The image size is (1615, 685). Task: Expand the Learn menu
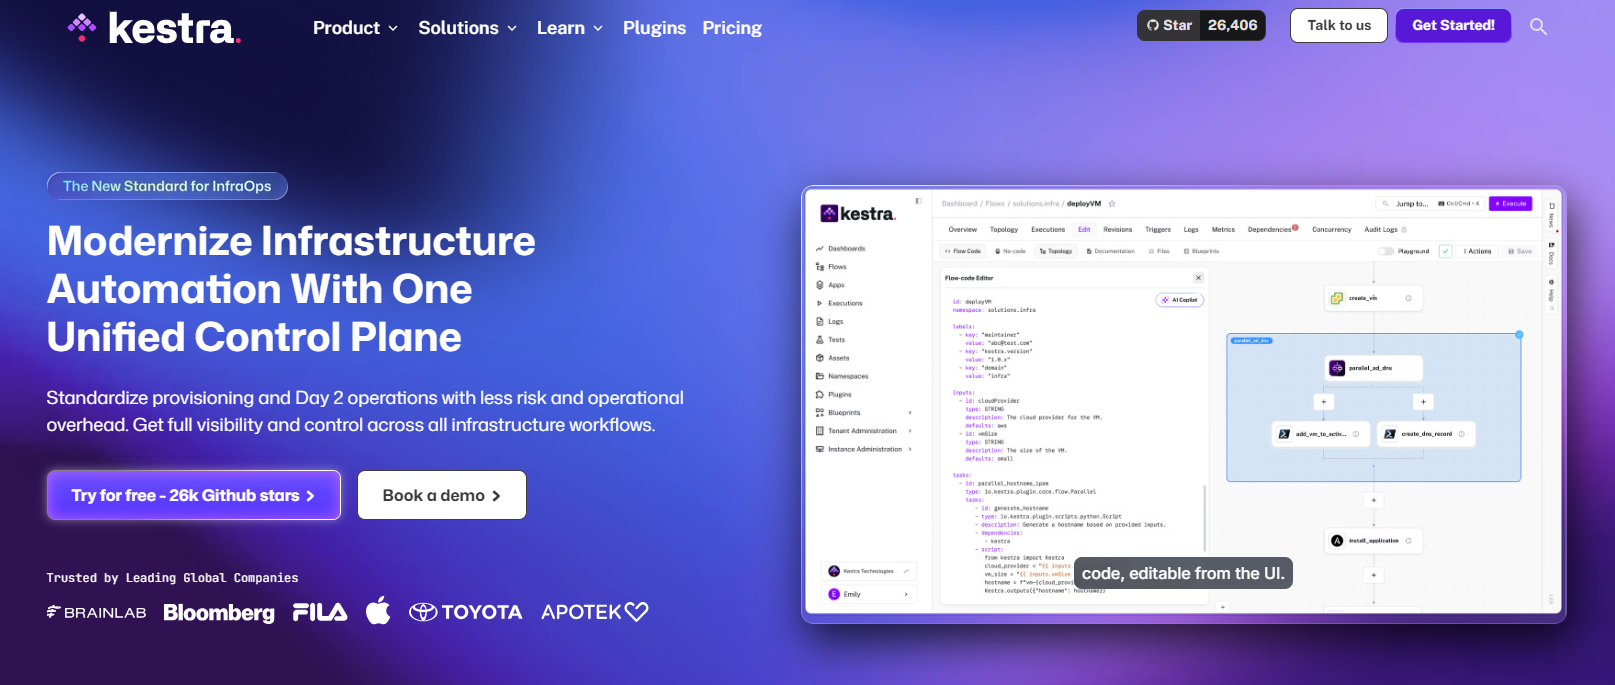(x=569, y=28)
